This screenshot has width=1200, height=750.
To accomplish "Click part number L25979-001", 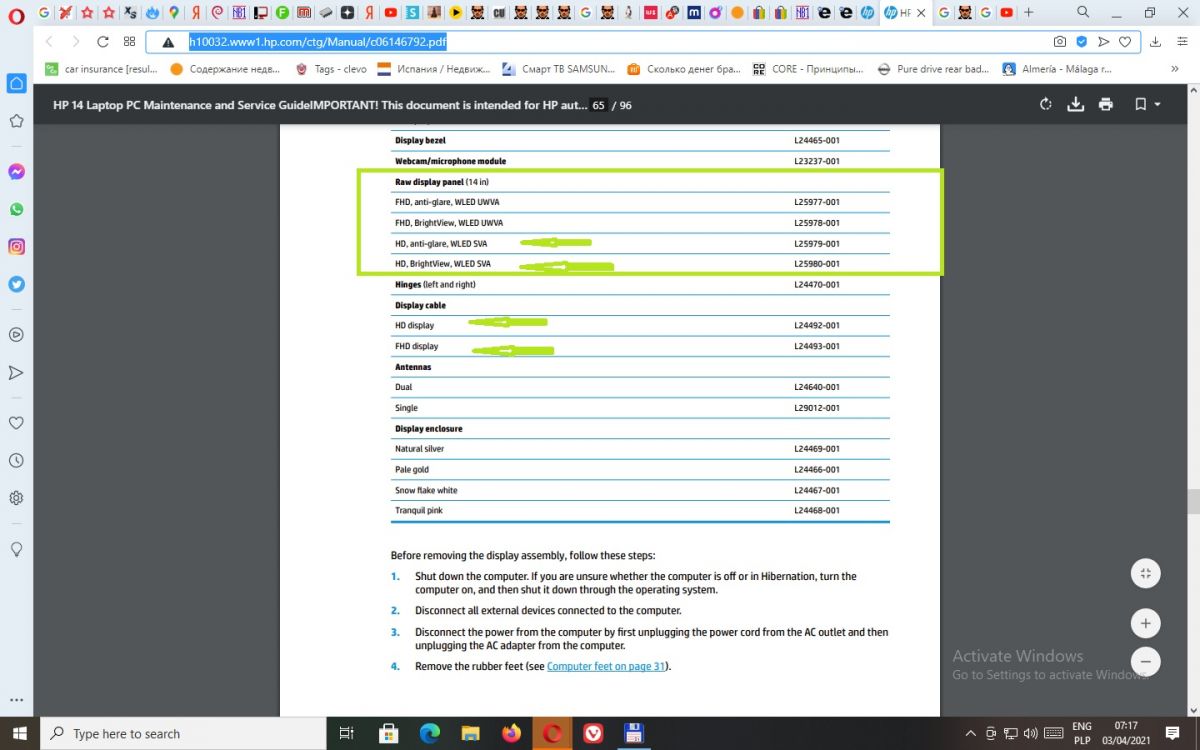I will 817,243.
